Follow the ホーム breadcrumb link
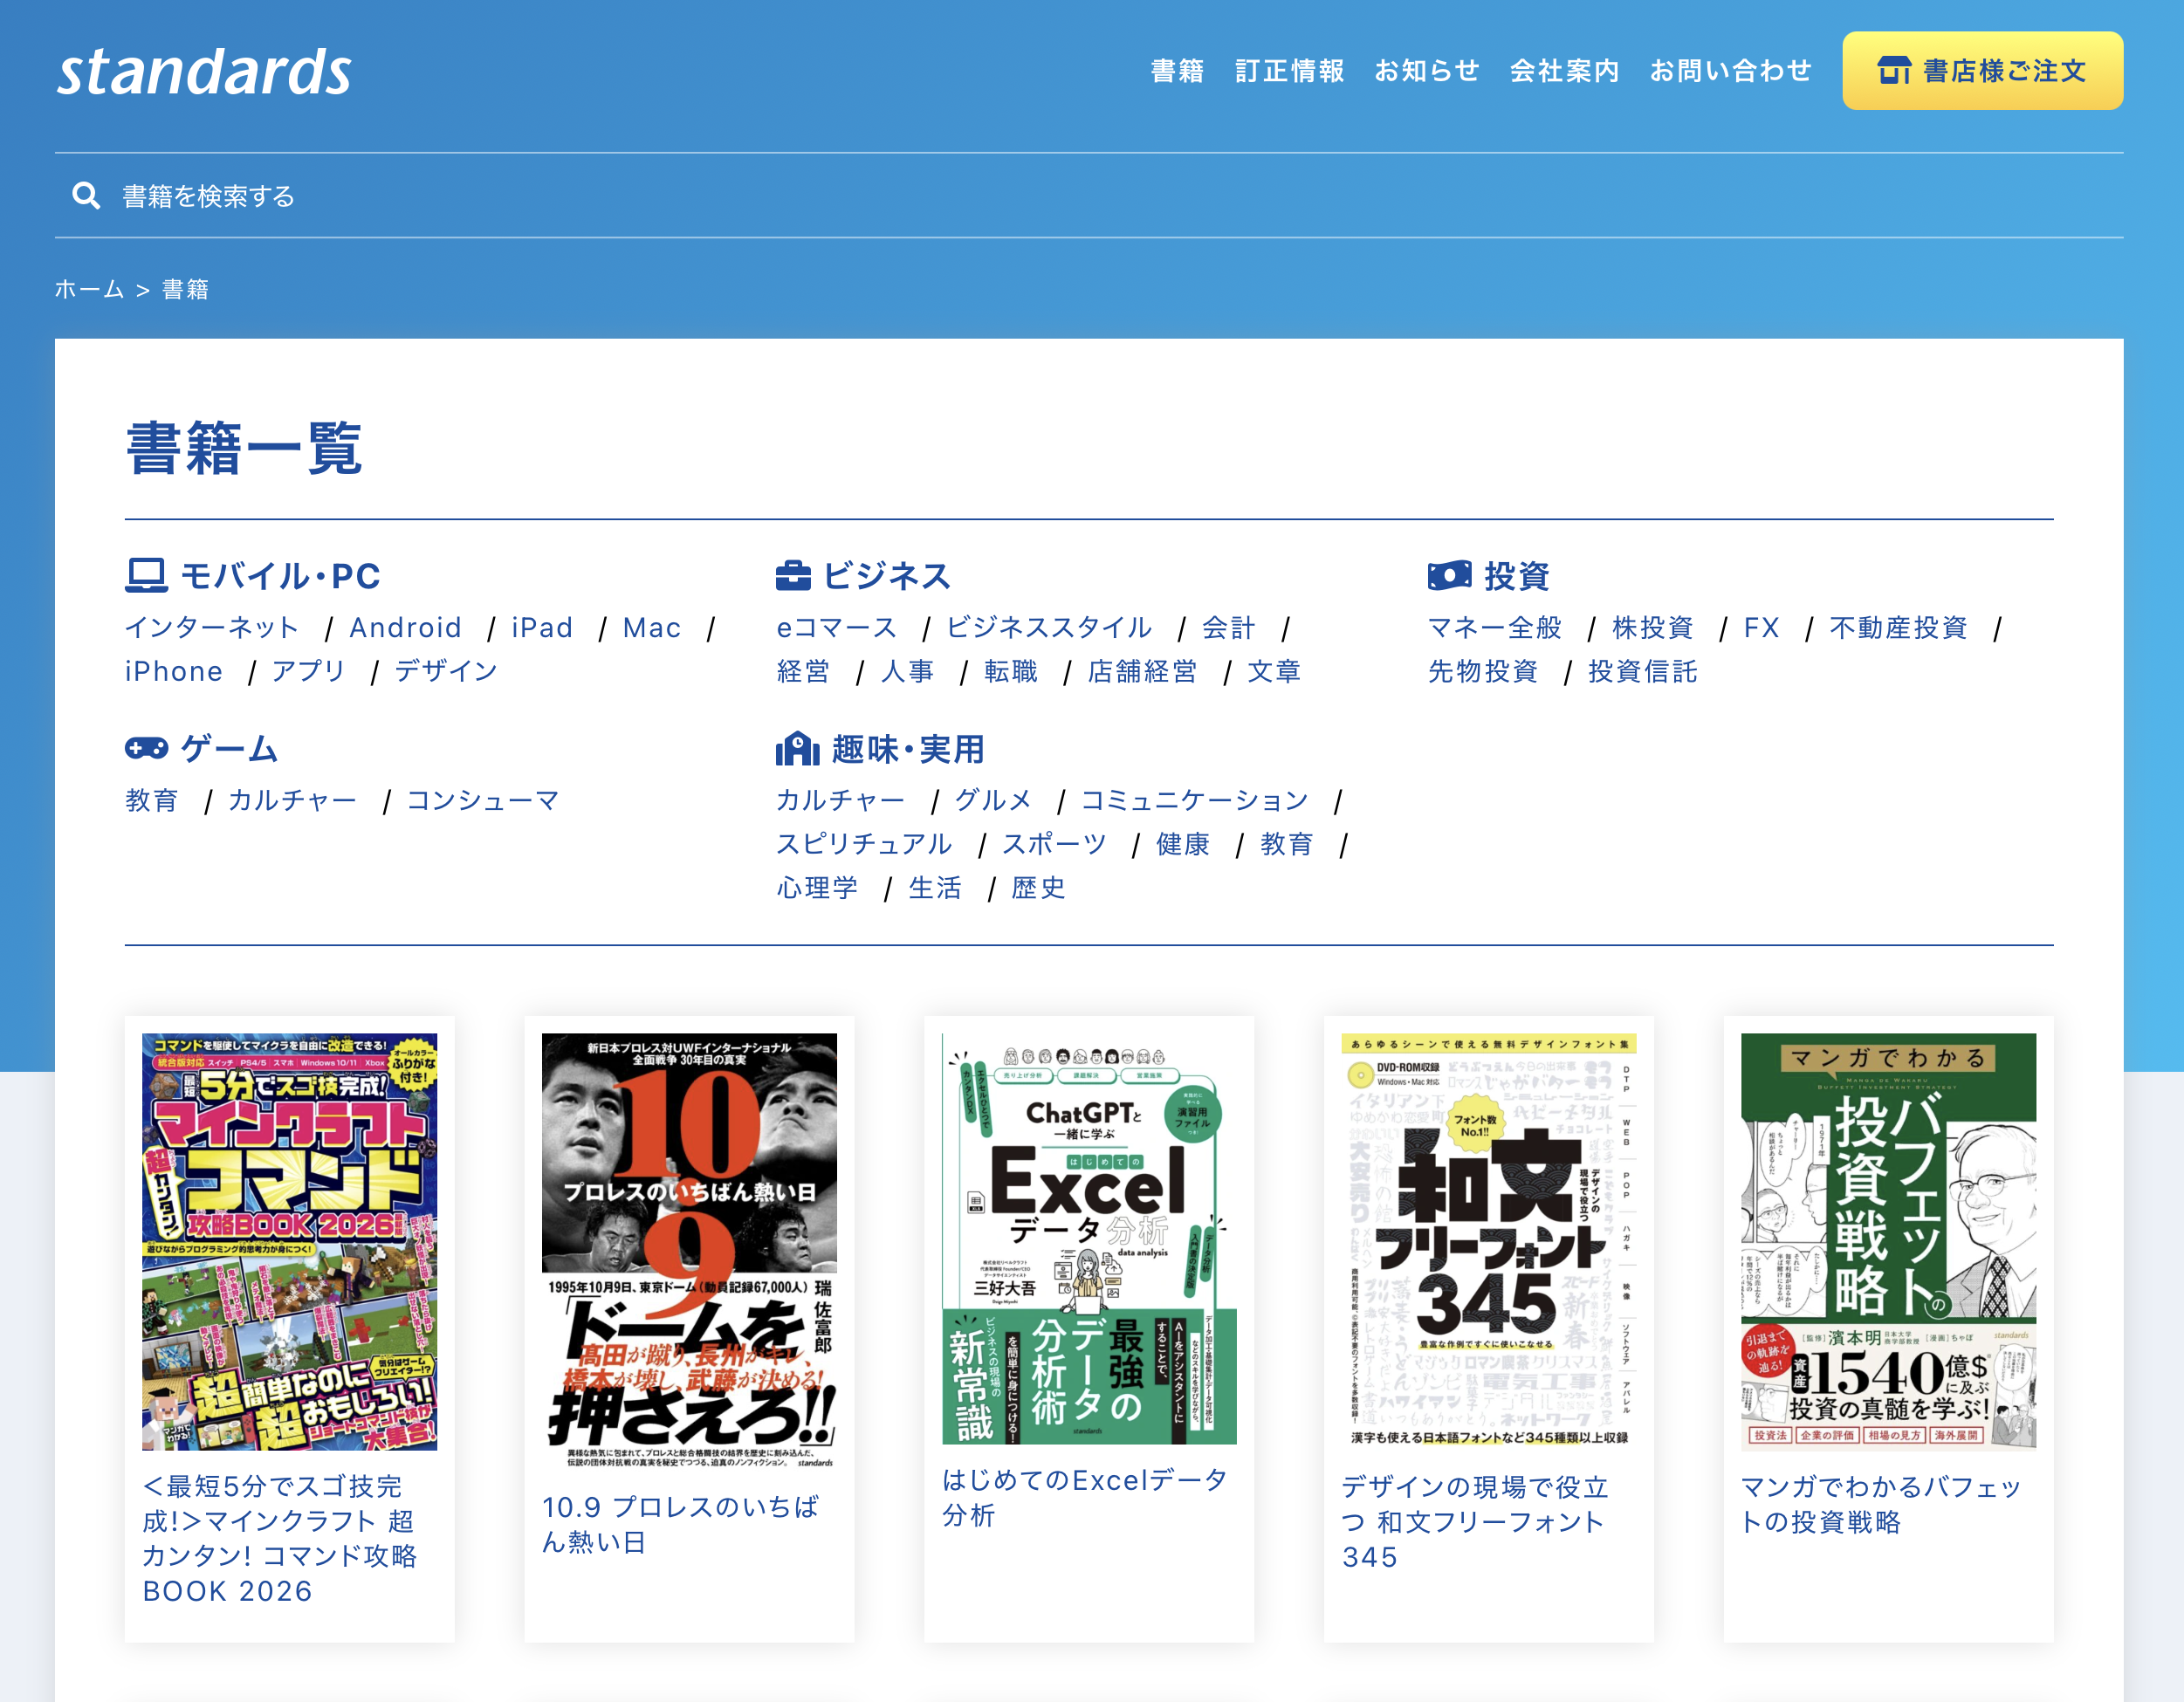This screenshot has width=2184, height=1702. coord(89,289)
